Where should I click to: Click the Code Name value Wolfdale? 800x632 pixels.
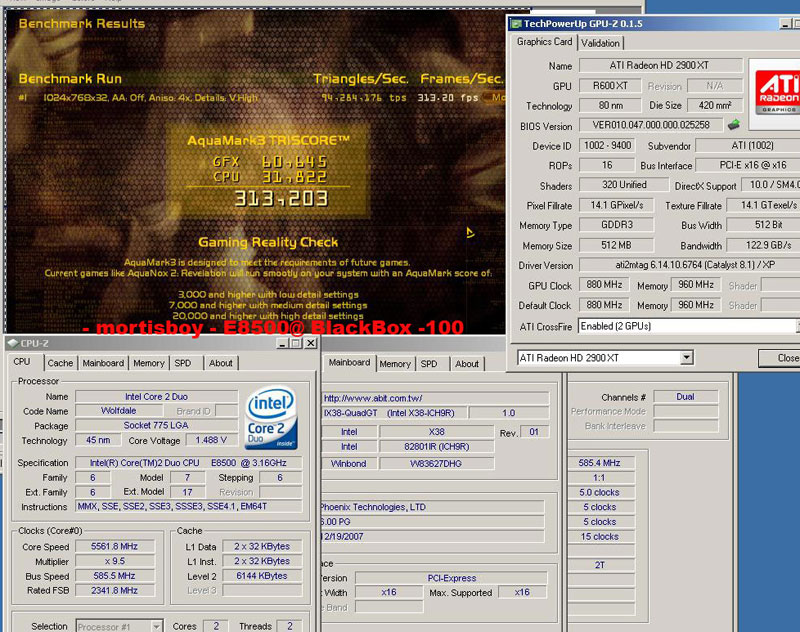click(118, 411)
